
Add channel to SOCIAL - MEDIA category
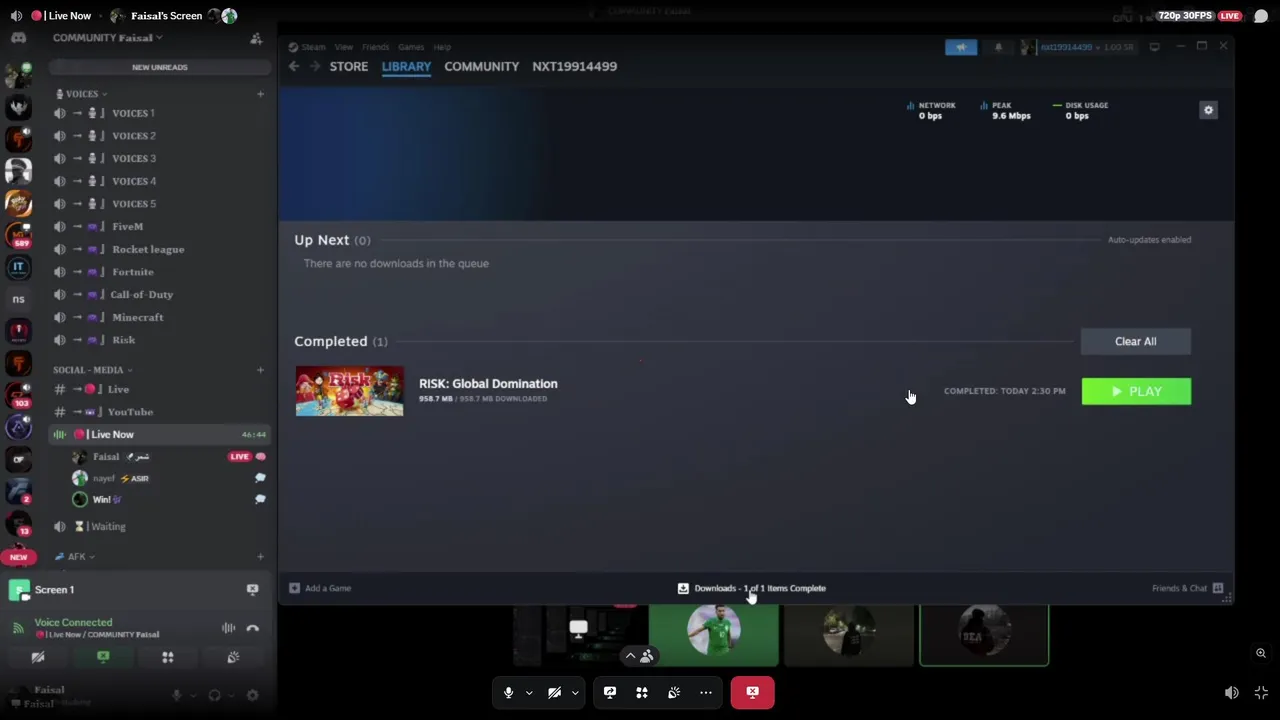[x=260, y=370]
